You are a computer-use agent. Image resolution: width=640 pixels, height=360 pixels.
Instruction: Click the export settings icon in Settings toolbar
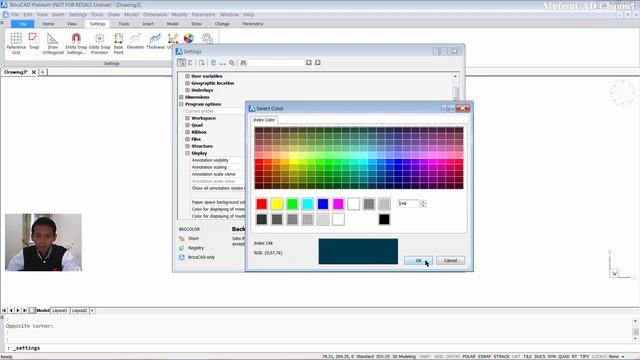[202, 62]
